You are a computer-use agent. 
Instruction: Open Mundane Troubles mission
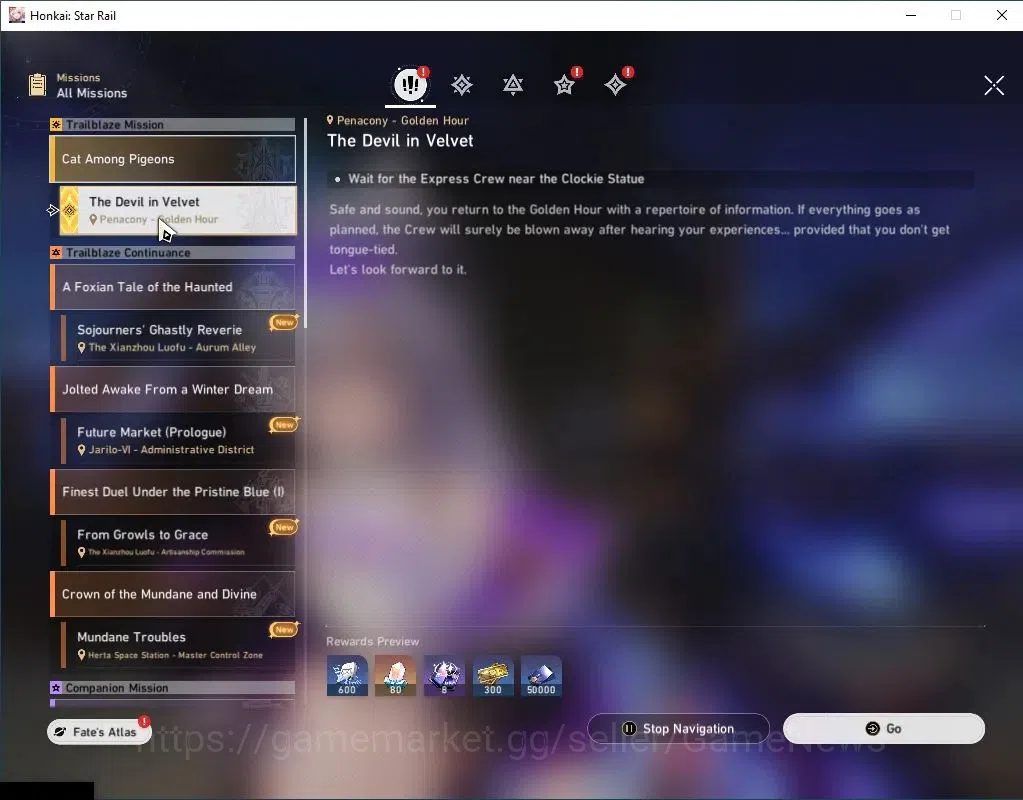178,645
